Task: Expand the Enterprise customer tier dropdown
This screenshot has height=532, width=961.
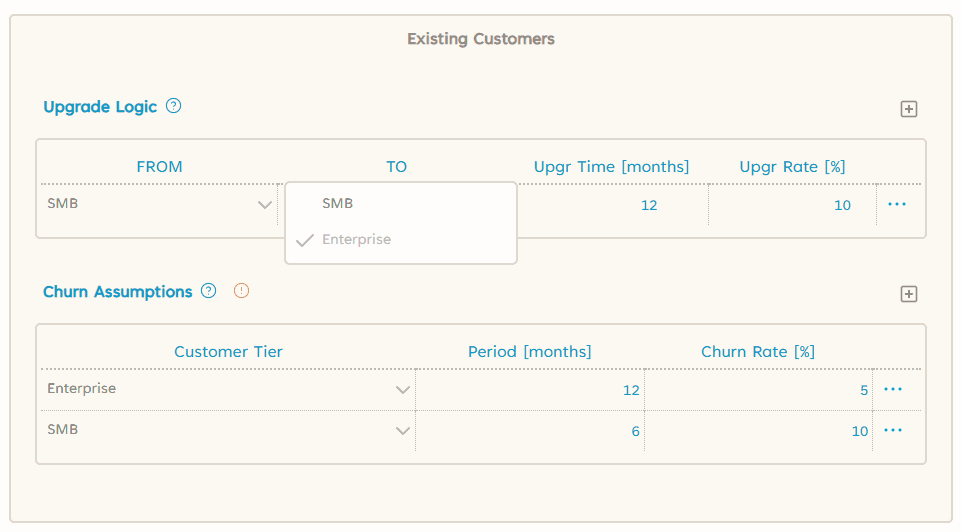Action: tap(402, 390)
